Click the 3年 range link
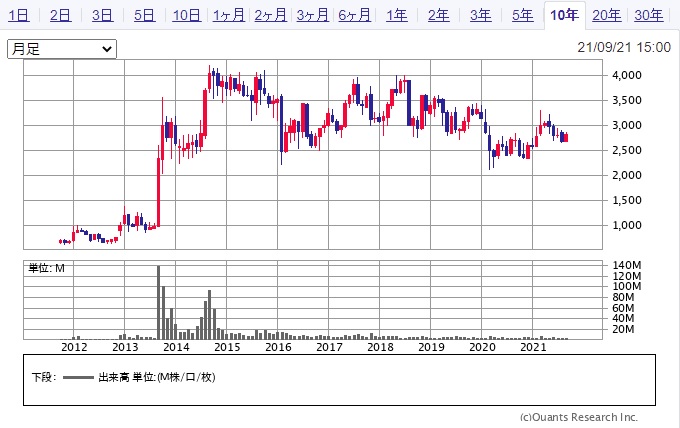The image size is (680, 428). point(481,16)
